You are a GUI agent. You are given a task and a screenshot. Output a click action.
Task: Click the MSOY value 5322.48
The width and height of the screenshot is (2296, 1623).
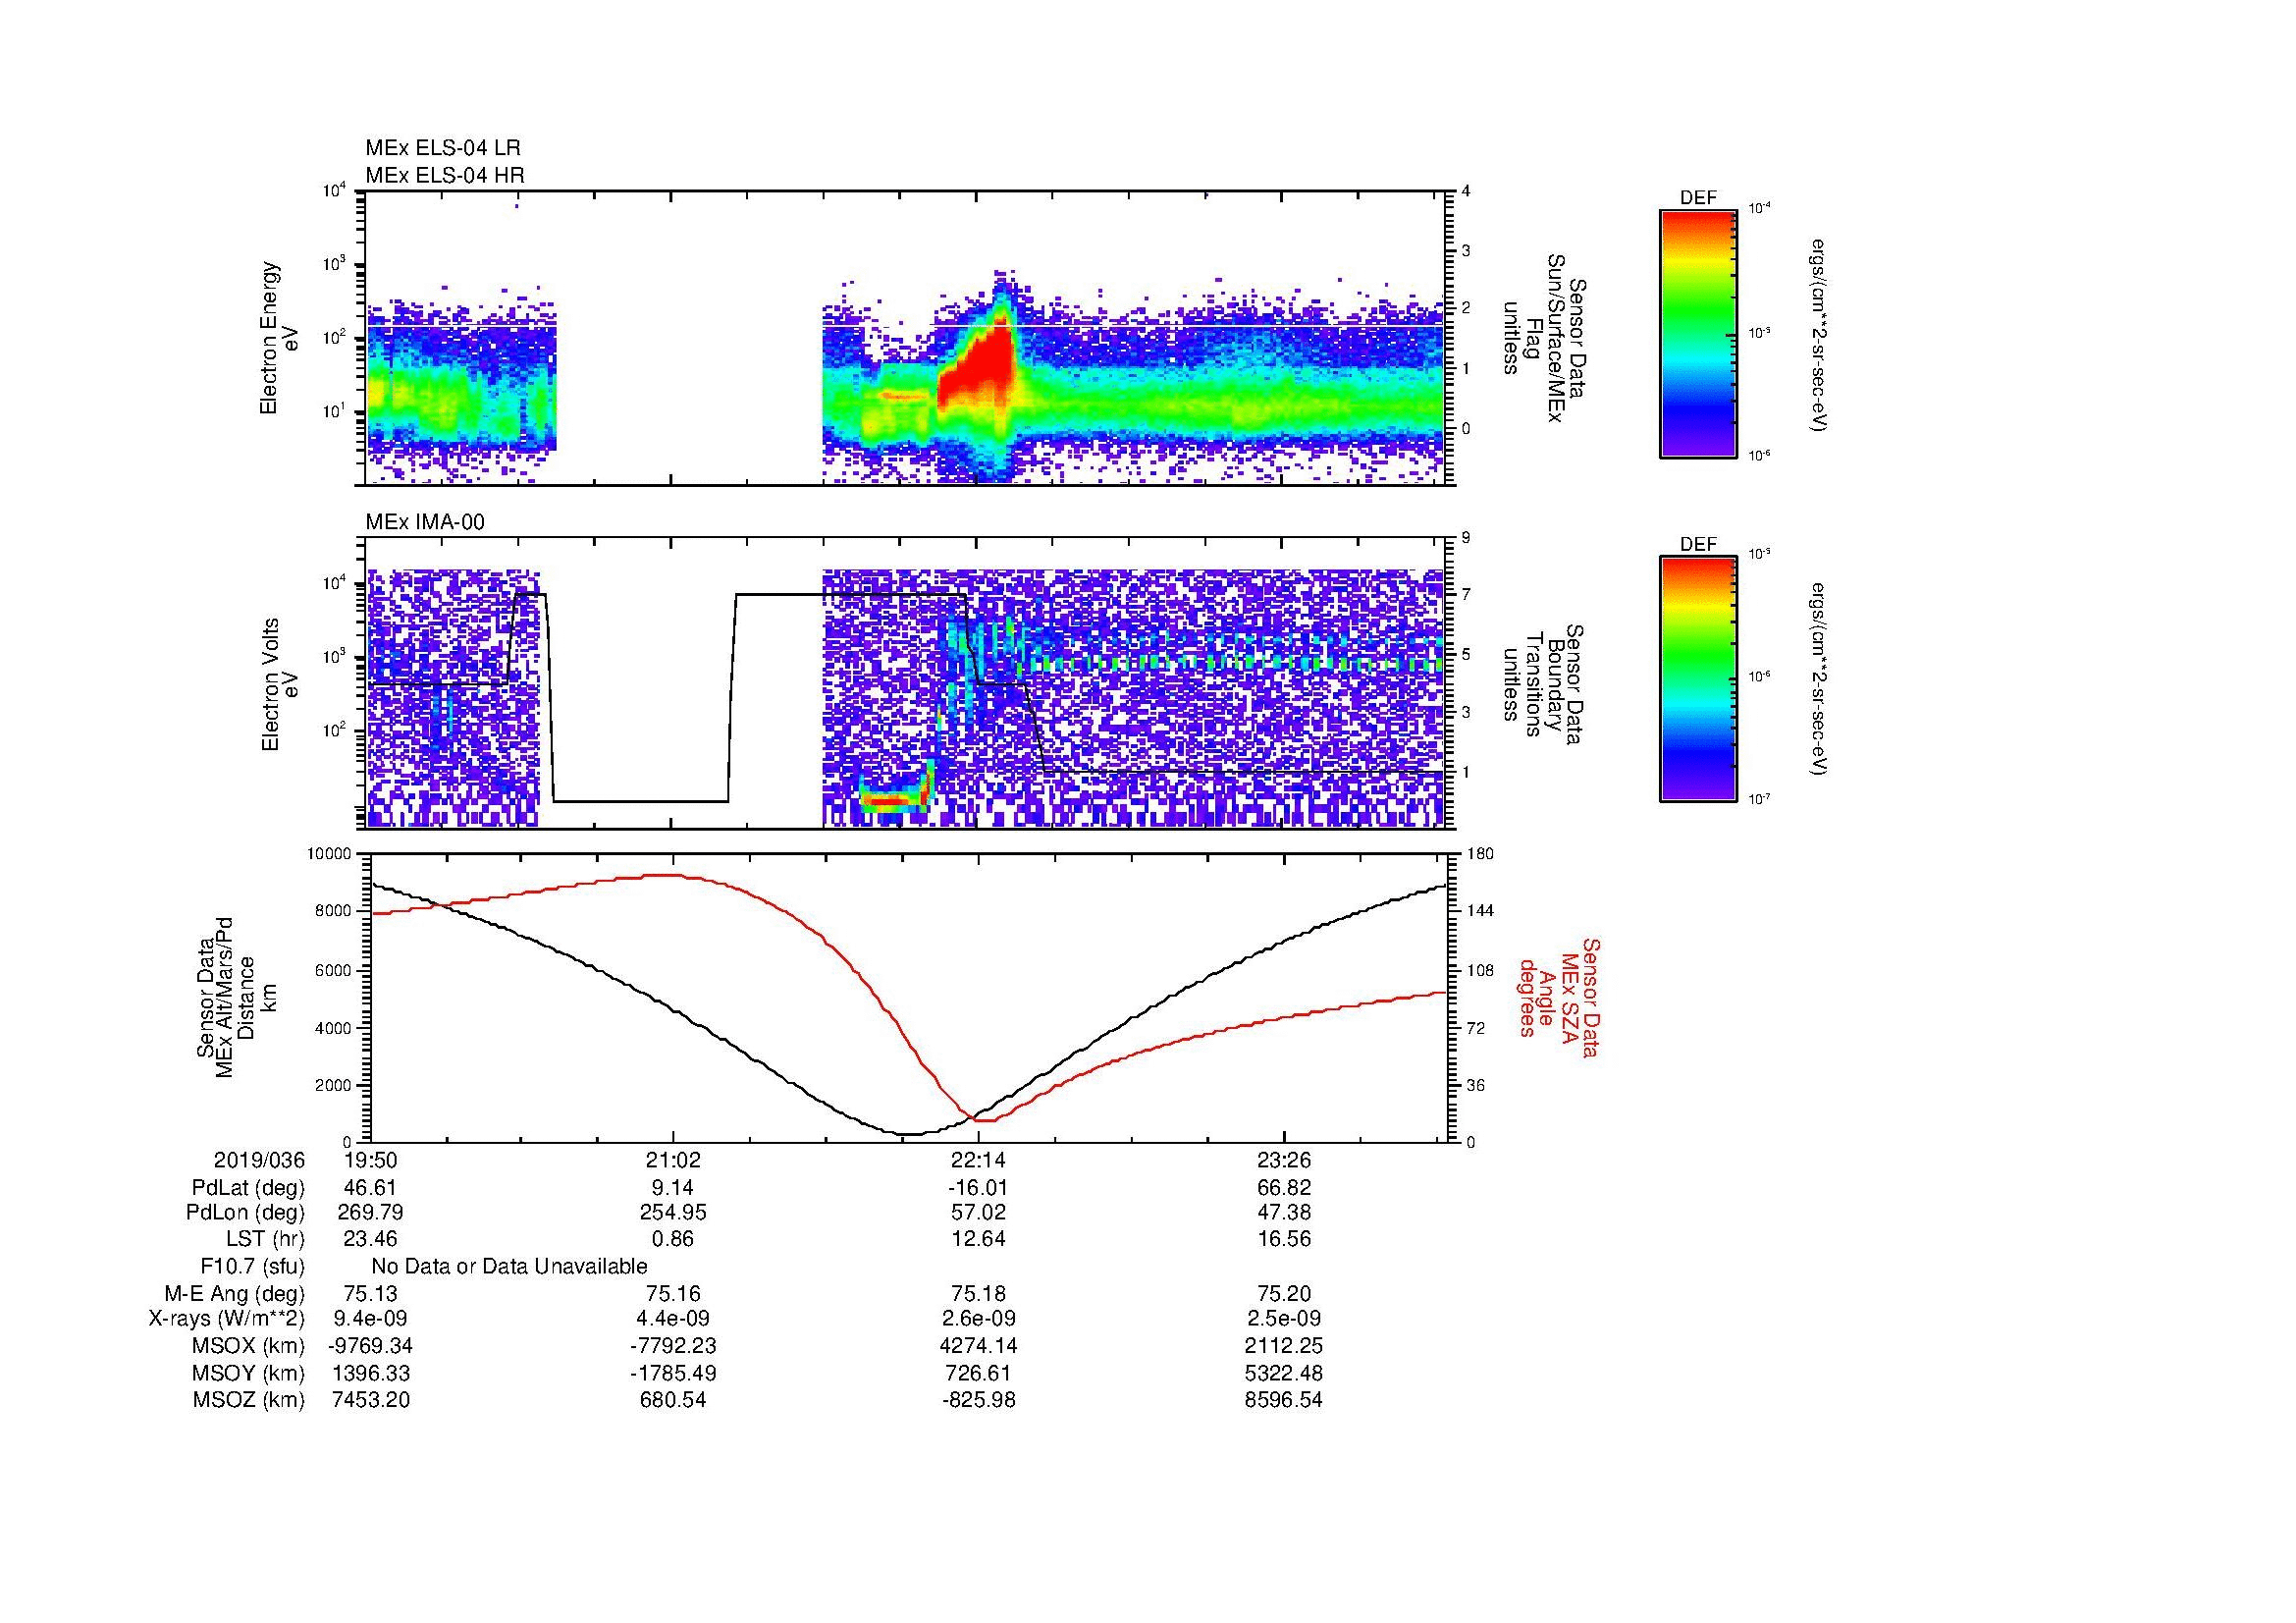point(1283,1373)
